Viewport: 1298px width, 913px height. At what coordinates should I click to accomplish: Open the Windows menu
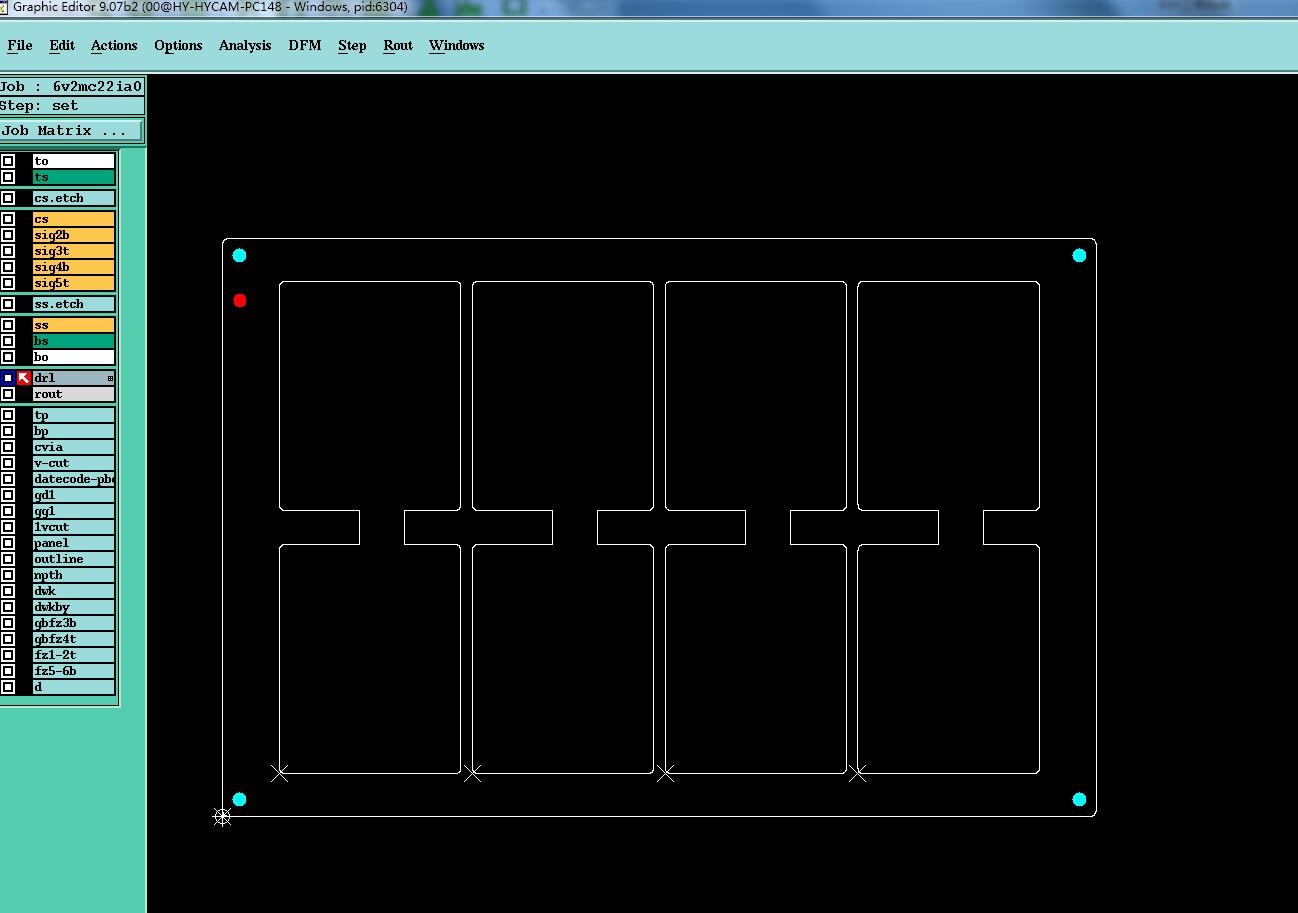(x=457, y=45)
